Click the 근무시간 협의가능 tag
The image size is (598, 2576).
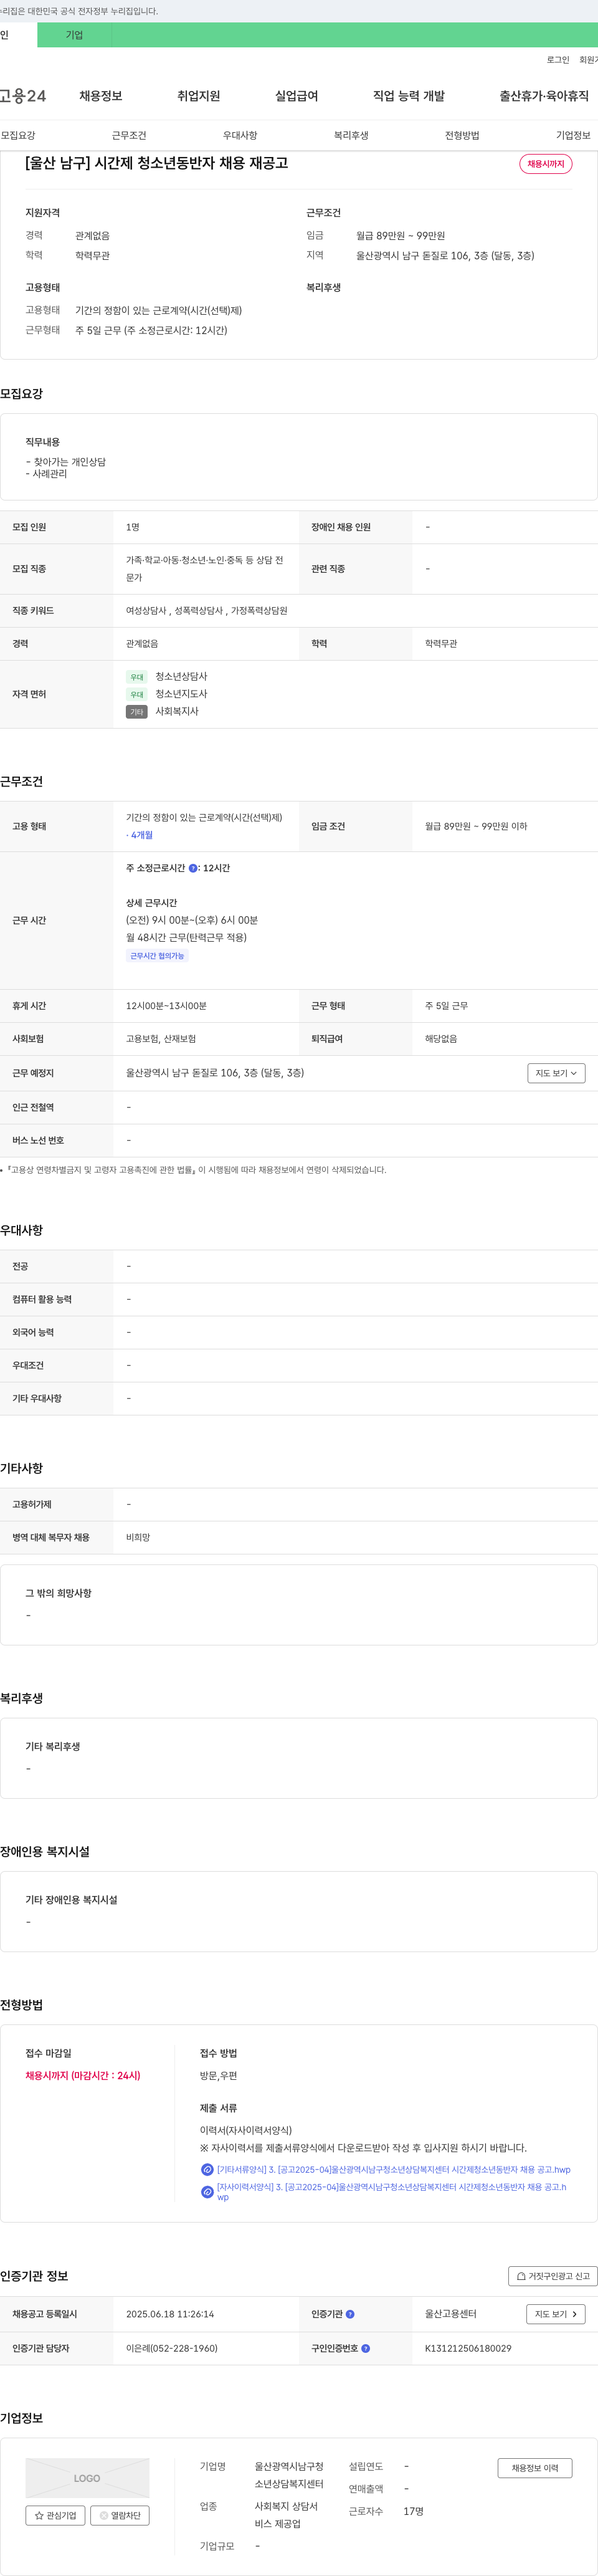click(x=157, y=955)
